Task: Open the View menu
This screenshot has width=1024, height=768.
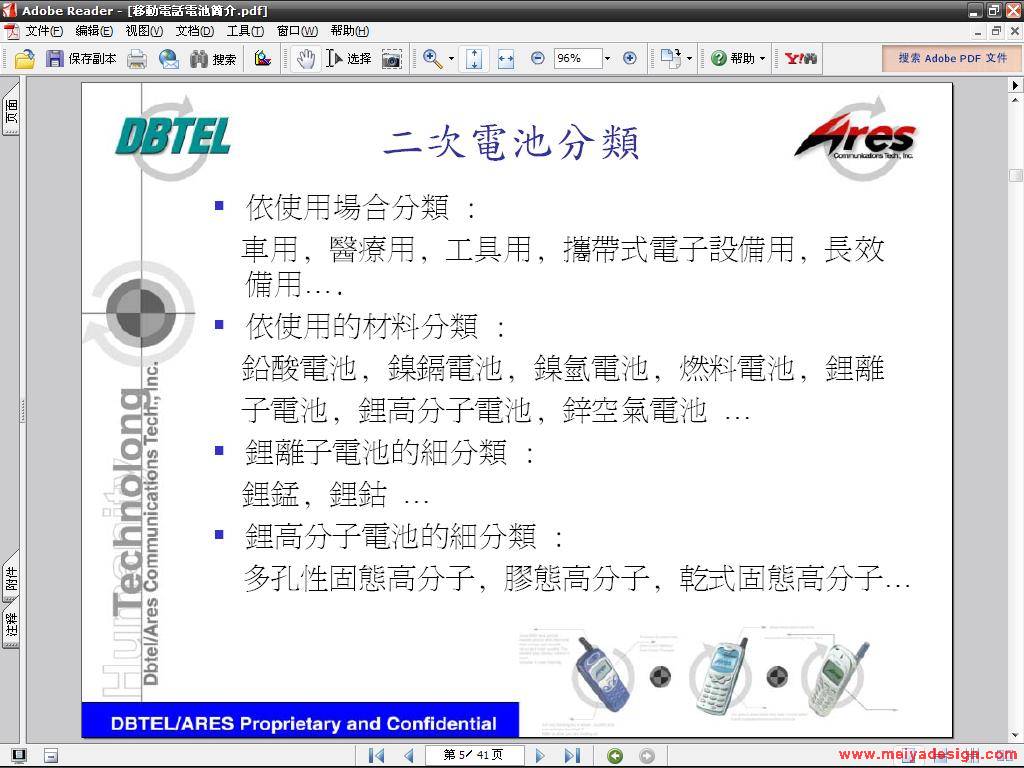Action: point(144,31)
